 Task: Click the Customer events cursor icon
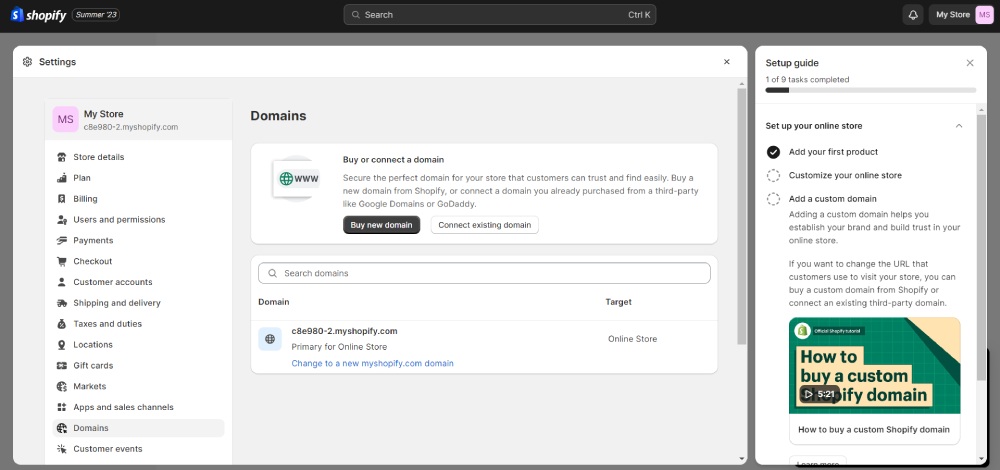point(62,449)
